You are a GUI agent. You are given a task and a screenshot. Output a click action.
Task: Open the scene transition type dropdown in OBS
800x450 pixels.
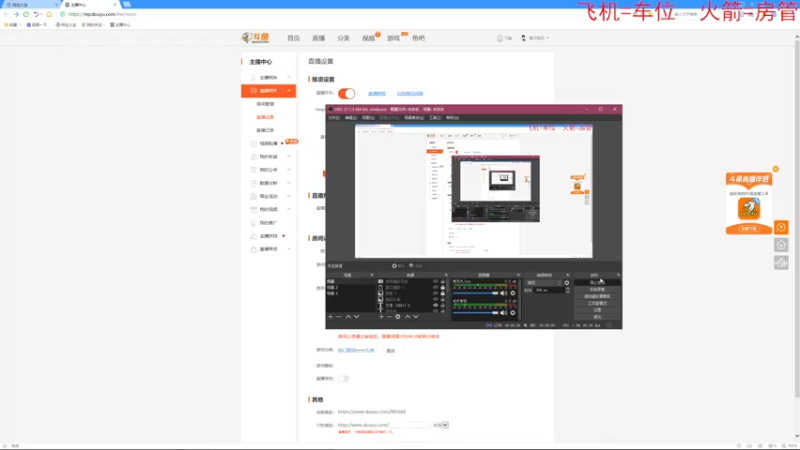pyautogui.click(x=543, y=283)
